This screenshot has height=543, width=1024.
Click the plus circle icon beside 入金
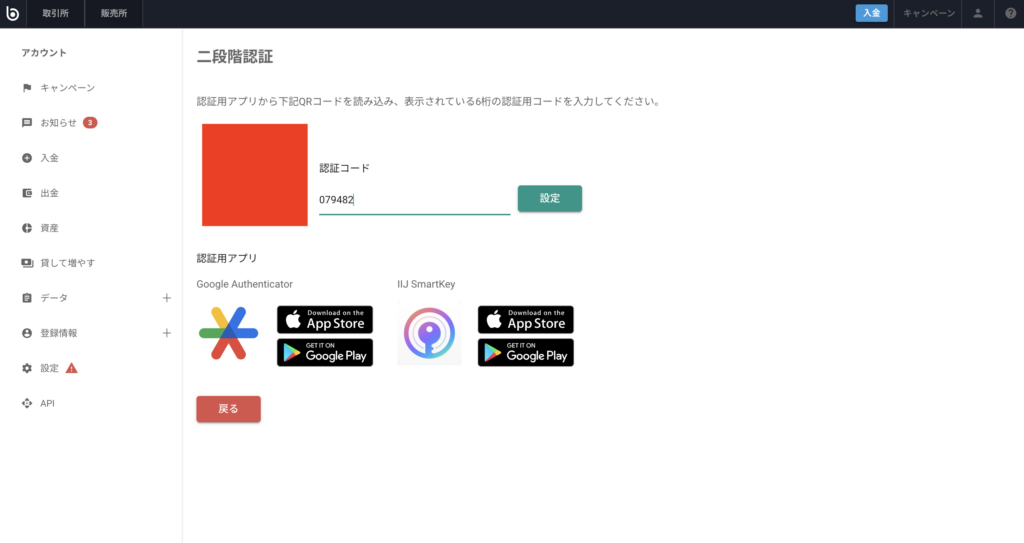pos(27,158)
